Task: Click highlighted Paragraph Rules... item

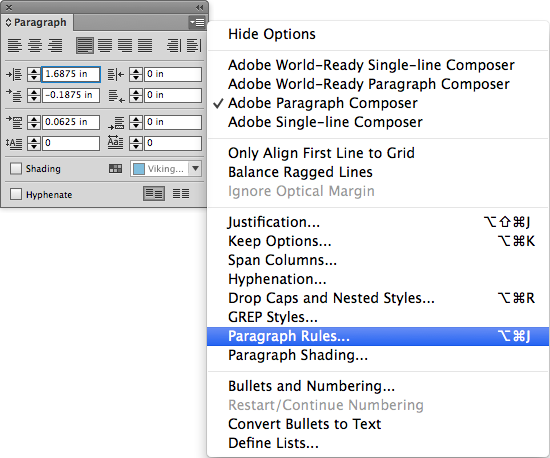Action: coord(378,336)
